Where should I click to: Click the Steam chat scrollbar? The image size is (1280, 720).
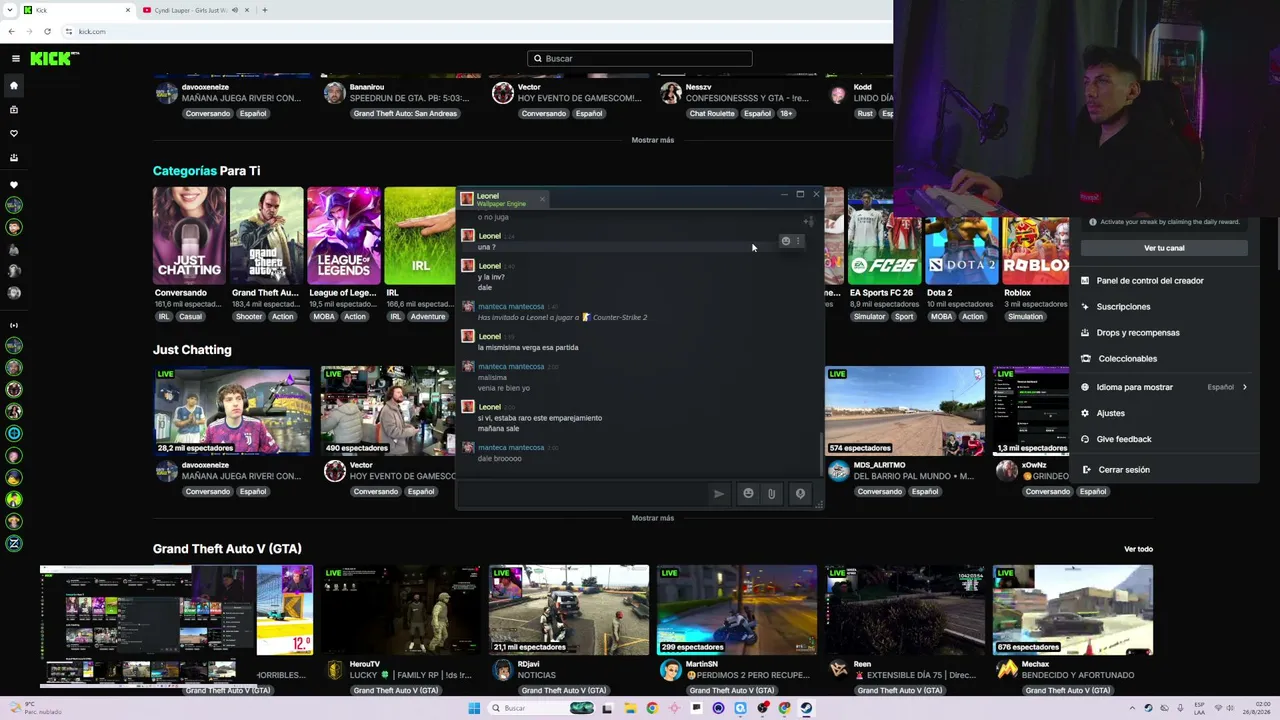[821, 455]
